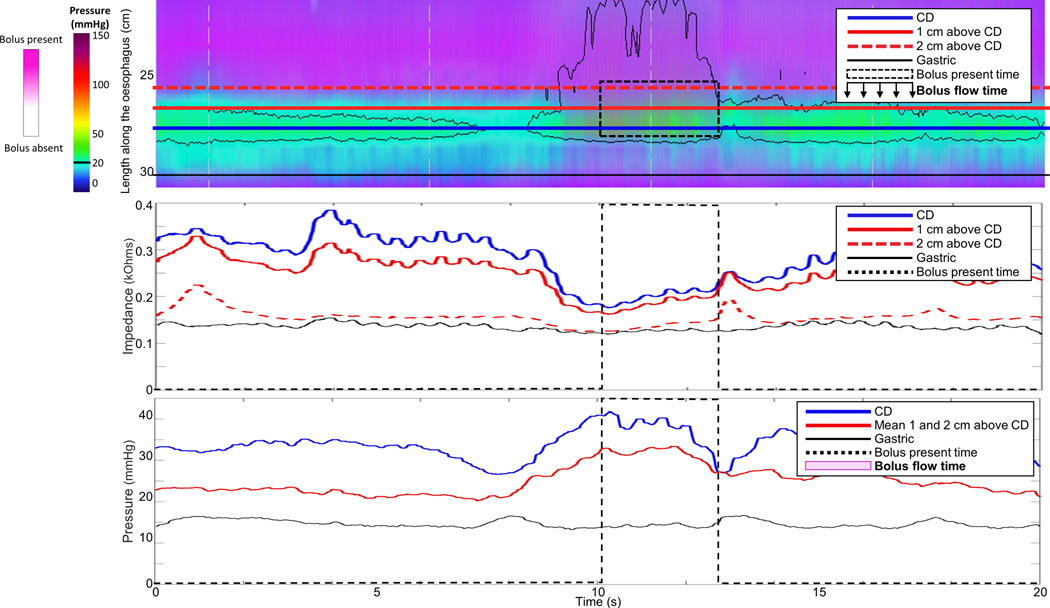Screen dimensions: 1050x608
Task: Click the 20 tick label on the time axis
Action: [x=1040, y=592]
